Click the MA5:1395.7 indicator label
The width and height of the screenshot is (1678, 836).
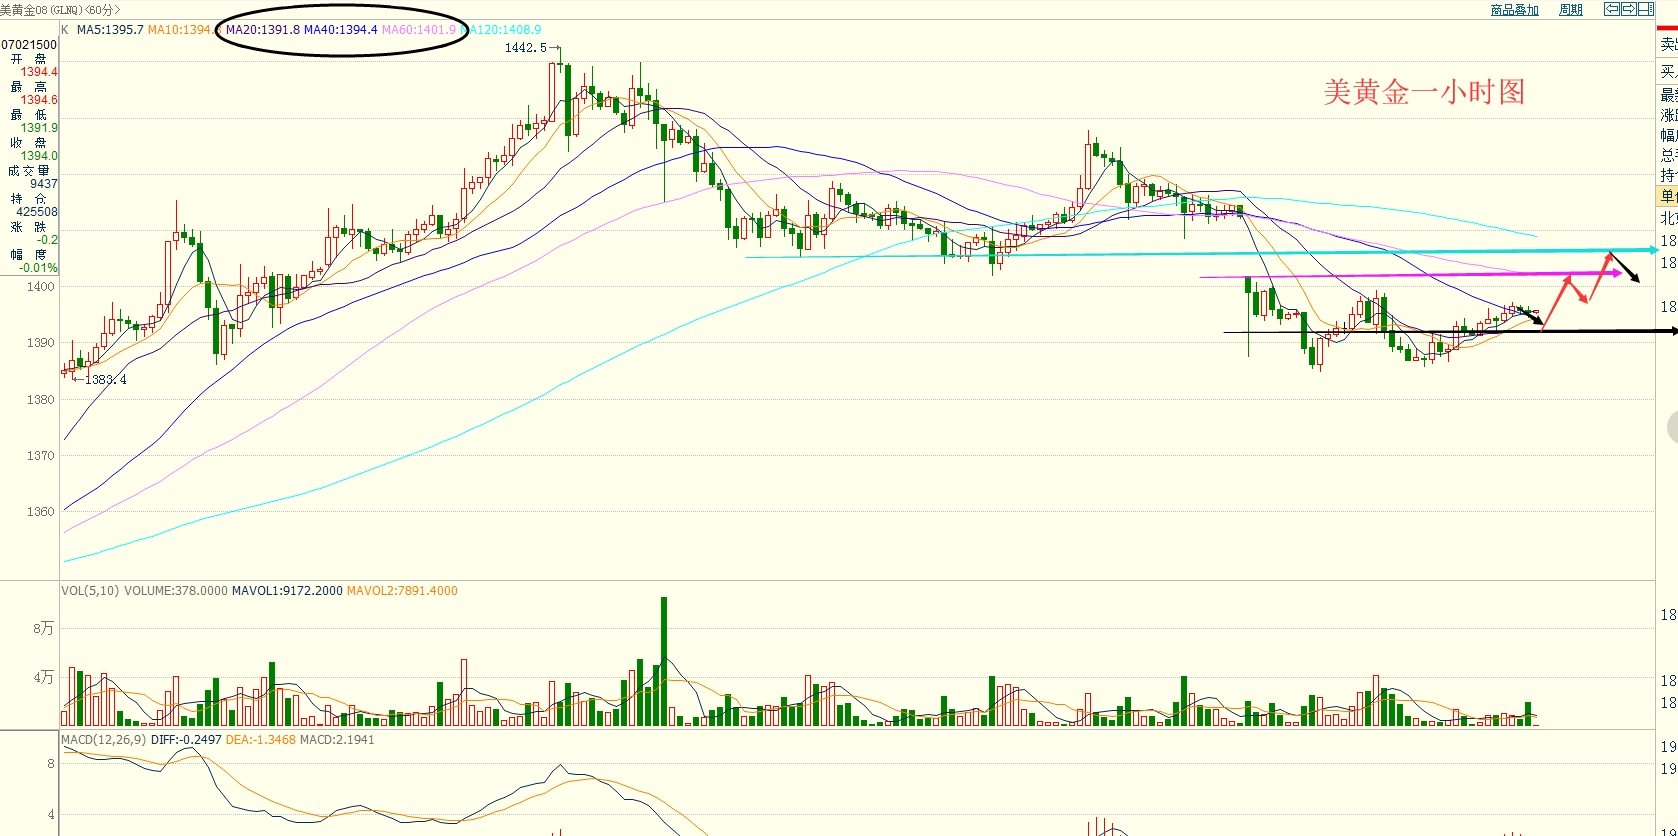click(x=110, y=30)
